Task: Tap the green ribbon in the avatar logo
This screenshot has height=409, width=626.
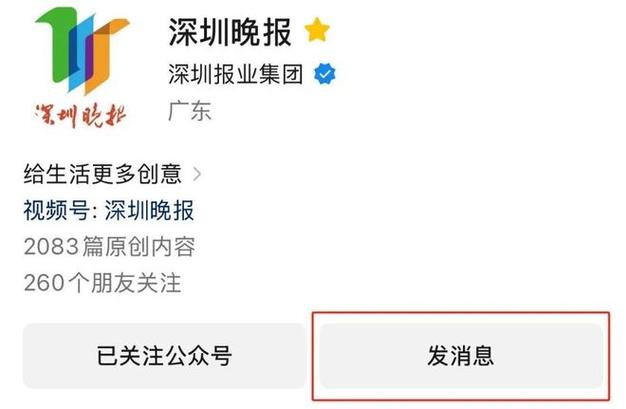Action: pyautogui.click(x=58, y=44)
